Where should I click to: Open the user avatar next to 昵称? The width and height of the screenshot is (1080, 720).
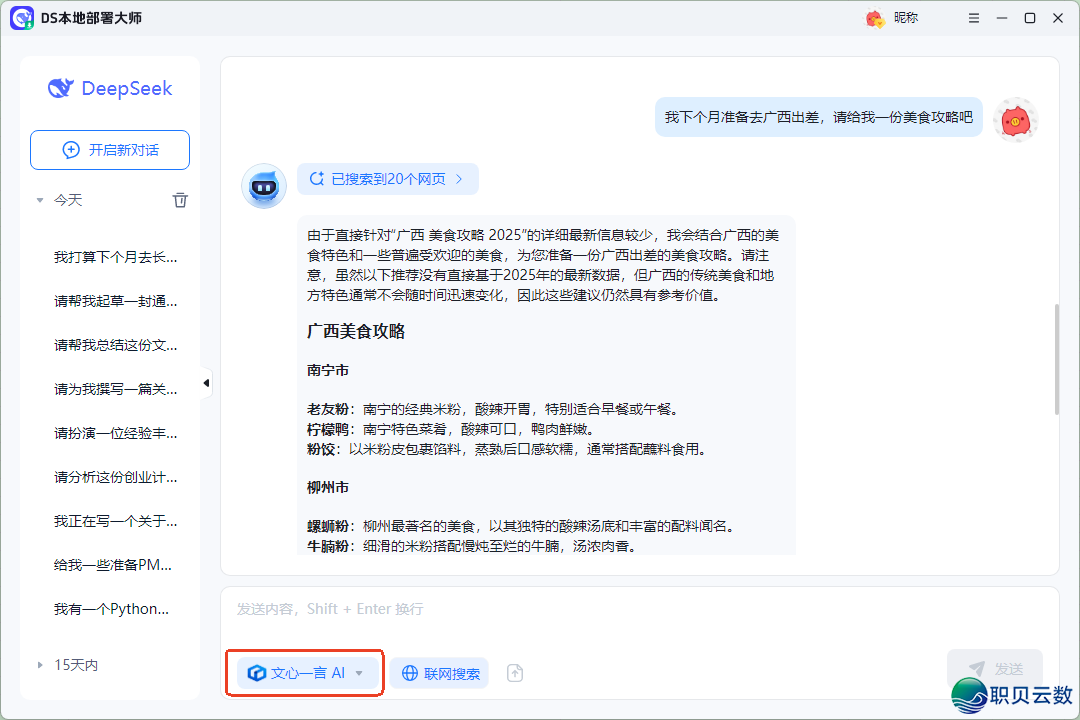[874, 18]
